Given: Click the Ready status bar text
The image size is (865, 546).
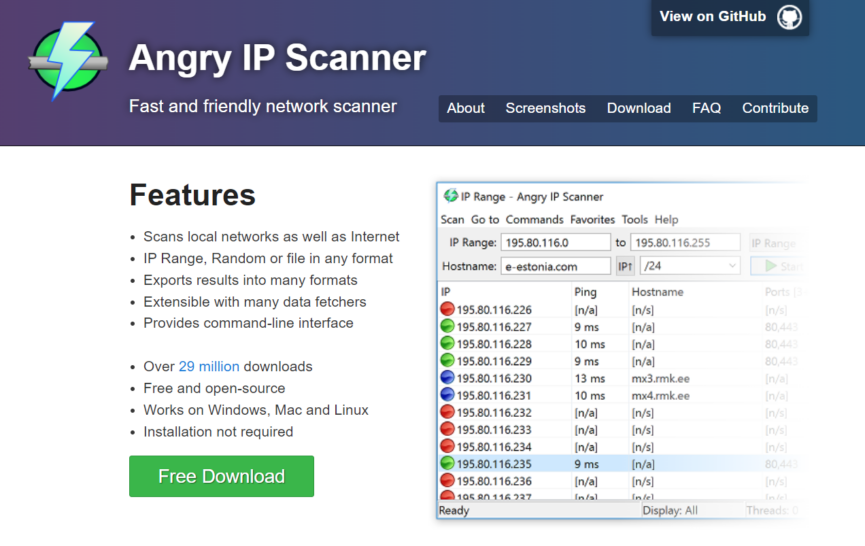Looking at the screenshot, I should pyautogui.click(x=454, y=510).
